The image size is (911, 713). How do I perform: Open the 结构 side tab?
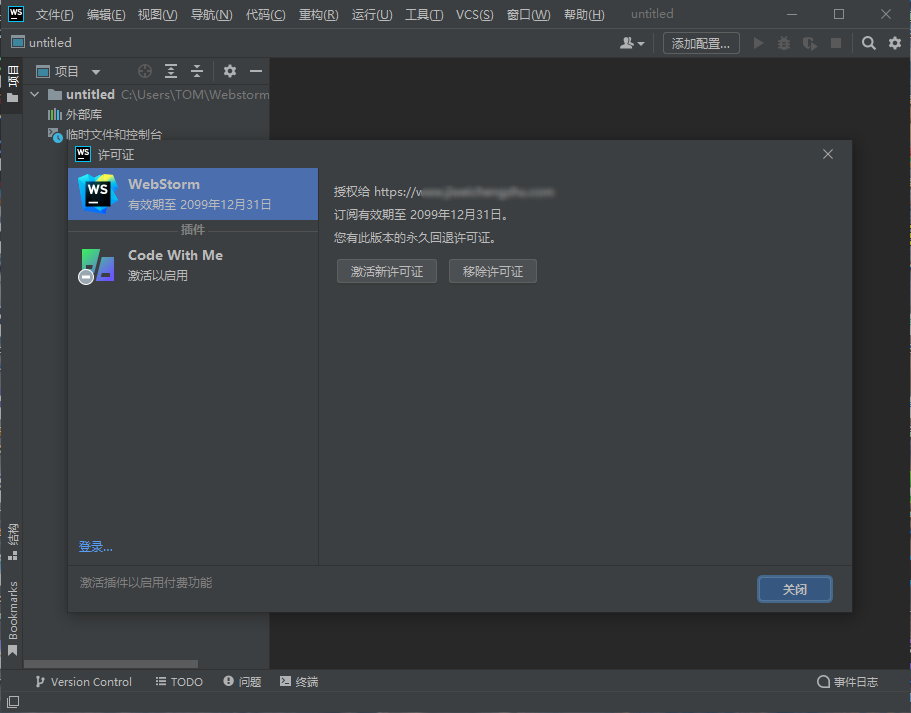[x=12, y=542]
